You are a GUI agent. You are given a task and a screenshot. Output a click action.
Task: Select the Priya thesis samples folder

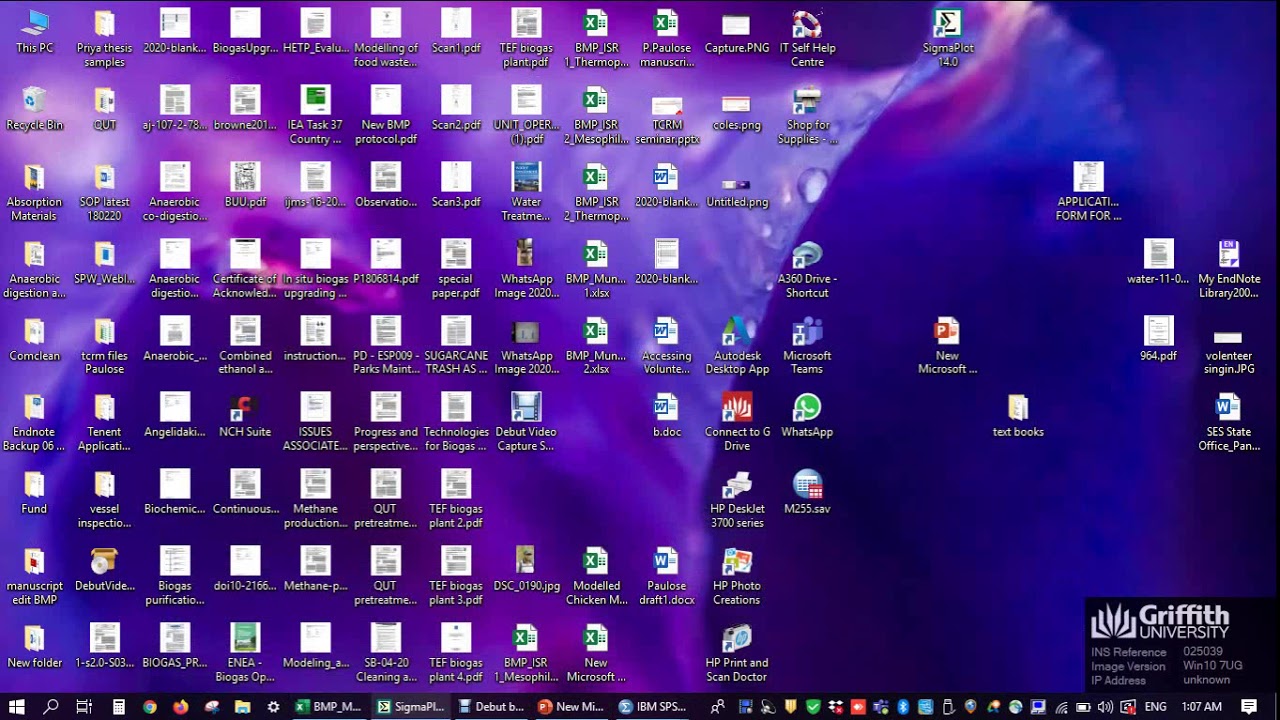(105, 38)
